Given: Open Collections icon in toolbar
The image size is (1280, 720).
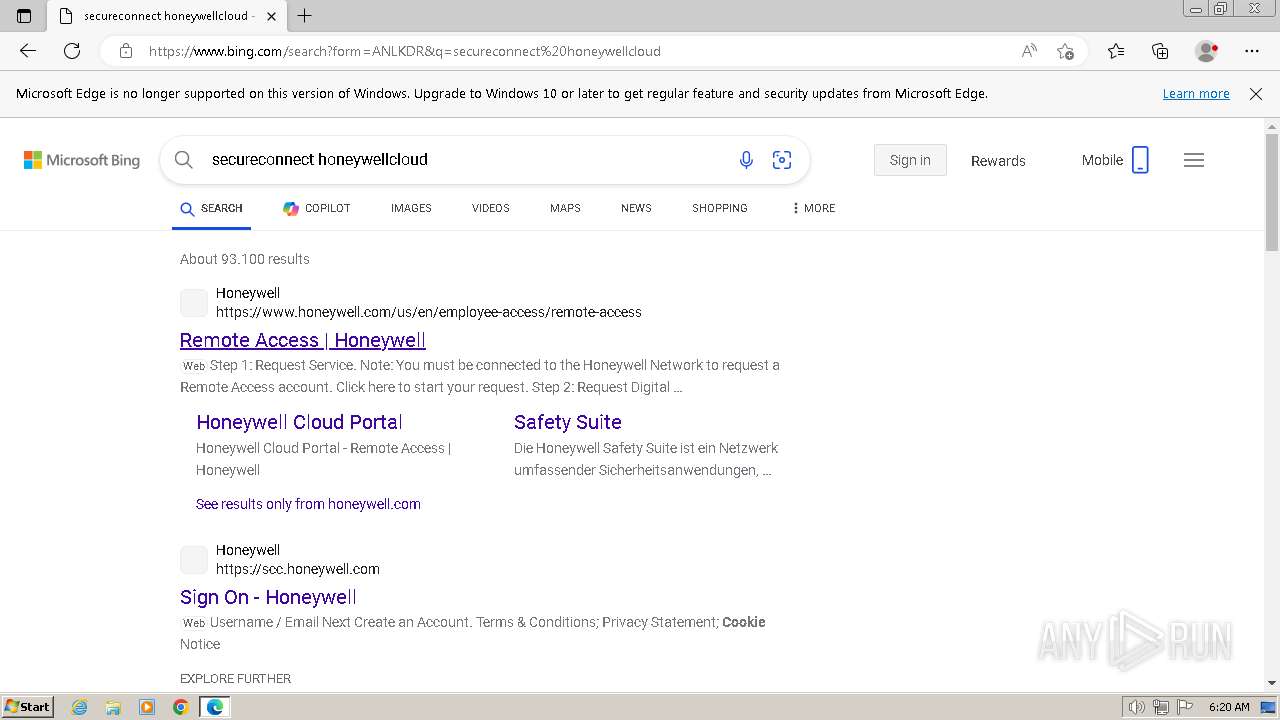Looking at the screenshot, I should click(x=1160, y=51).
